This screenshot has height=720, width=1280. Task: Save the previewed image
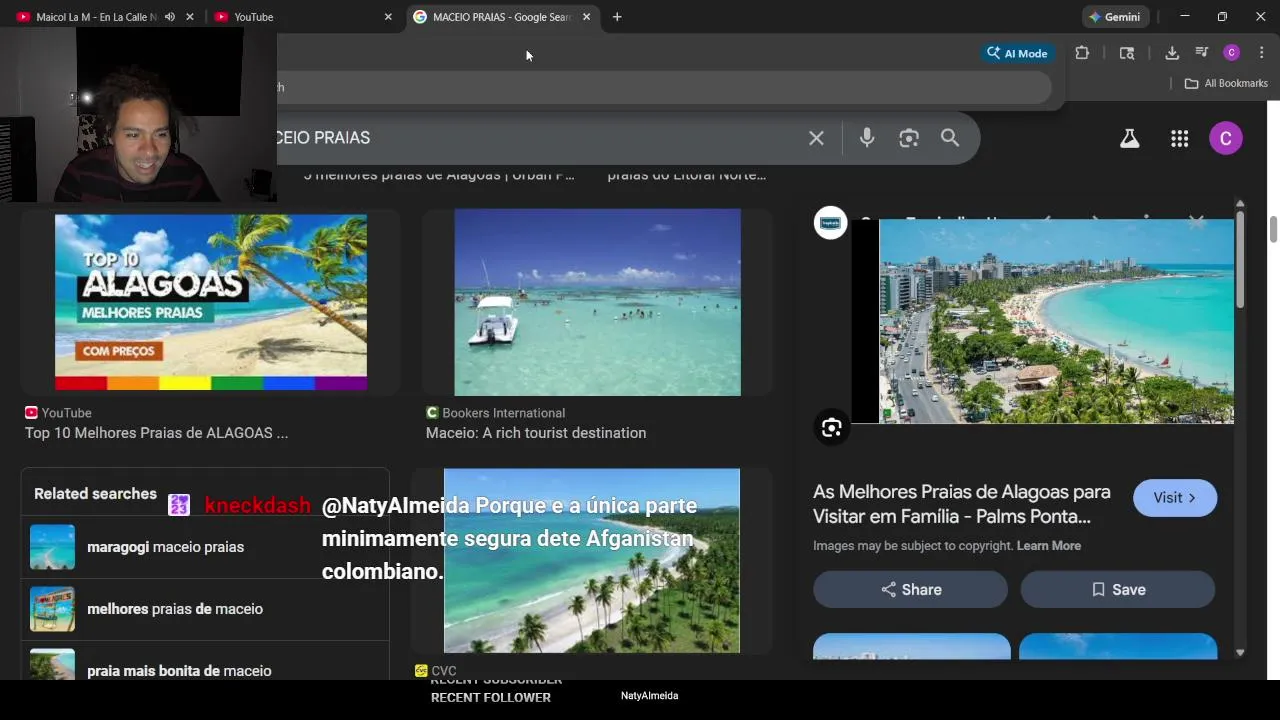[1118, 590]
